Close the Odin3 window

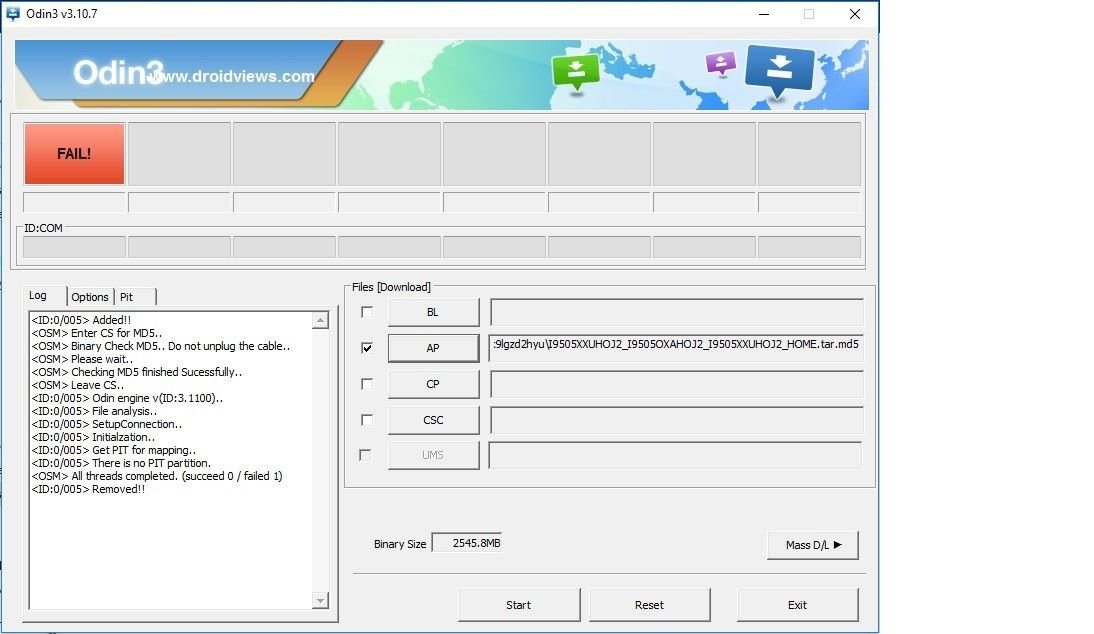(855, 14)
